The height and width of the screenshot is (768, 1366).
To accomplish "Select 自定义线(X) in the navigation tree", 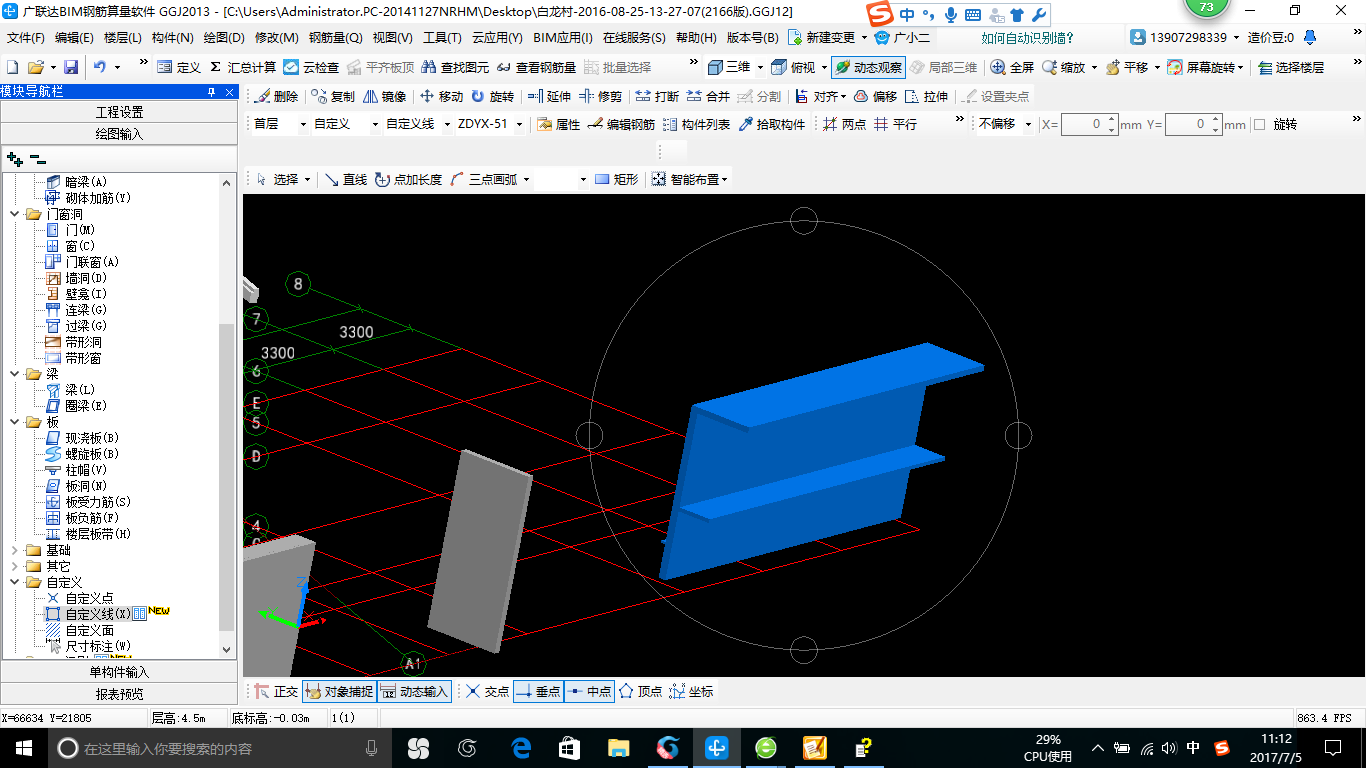I will [x=98, y=614].
